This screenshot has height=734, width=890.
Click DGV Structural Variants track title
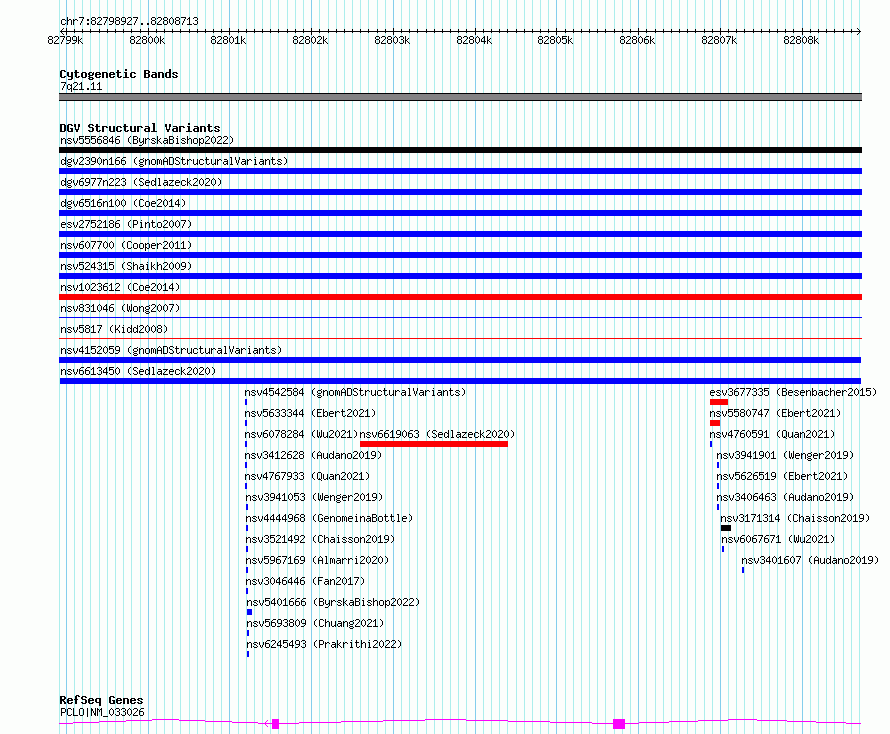pyautogui.click(x=140, y=128)
